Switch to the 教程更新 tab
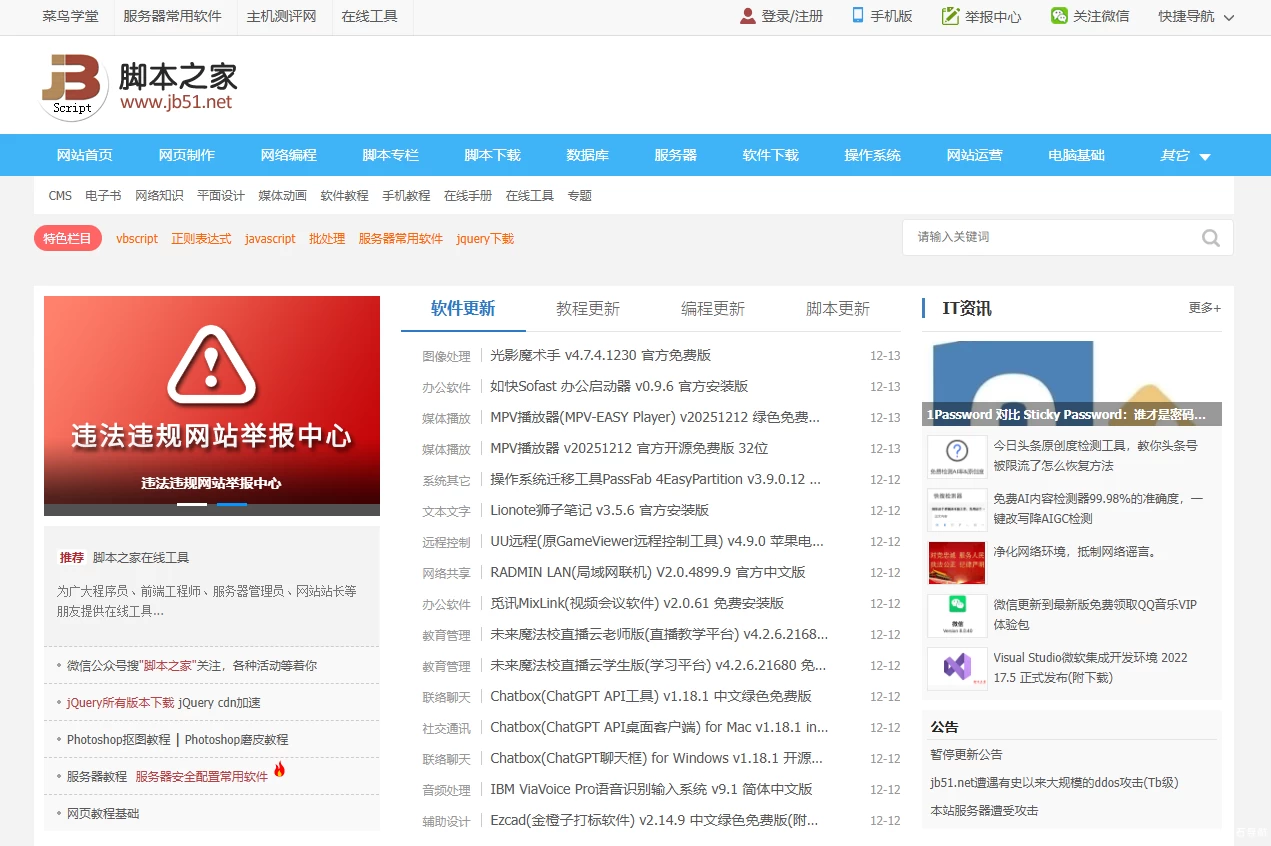 588,309
